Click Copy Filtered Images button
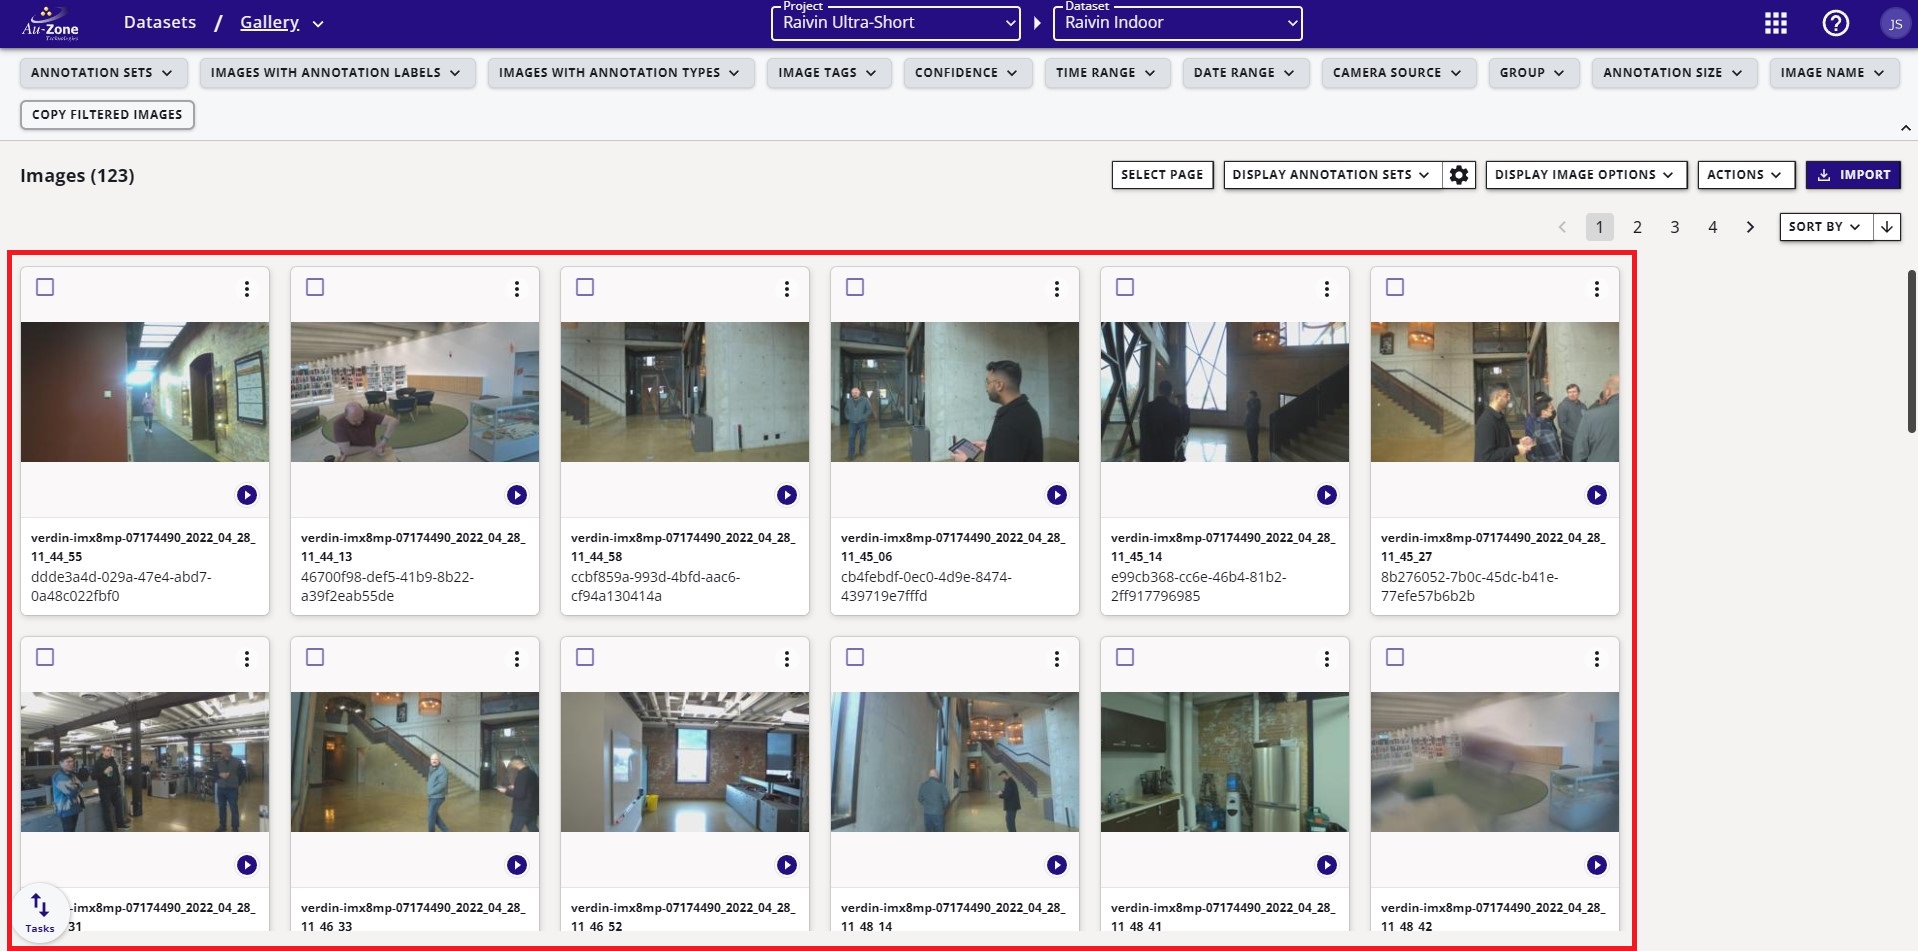 tap(107, 115)
